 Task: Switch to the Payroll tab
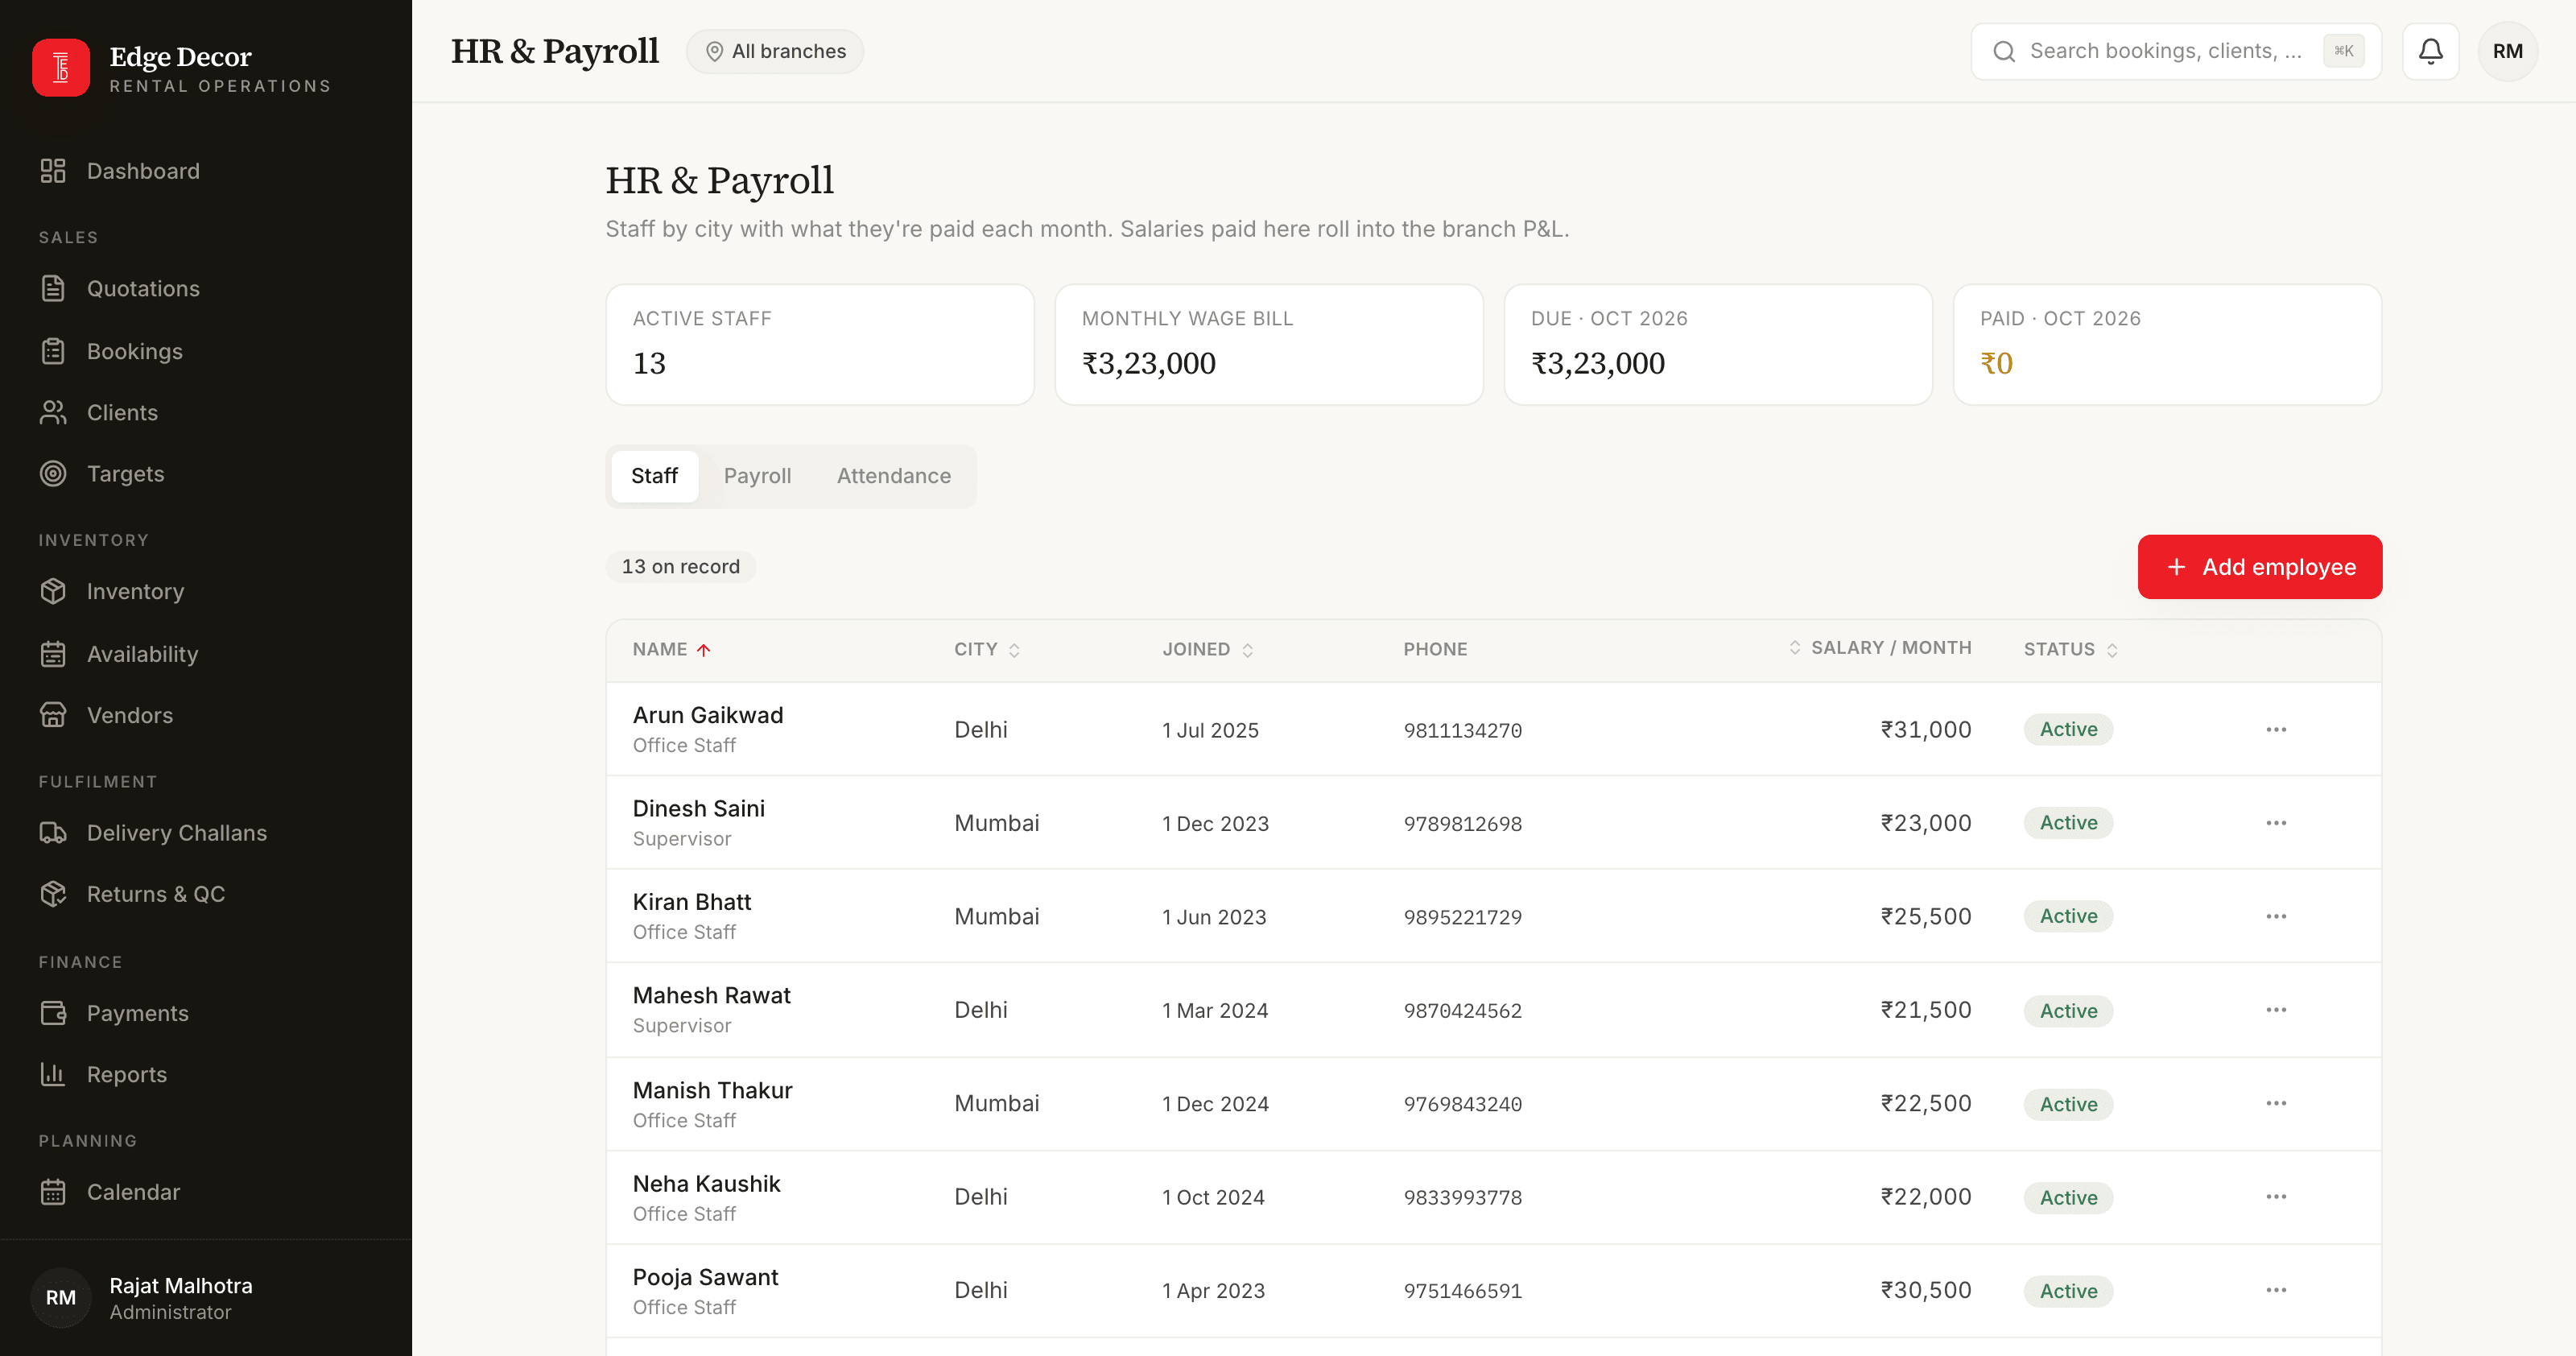[757, 476]
